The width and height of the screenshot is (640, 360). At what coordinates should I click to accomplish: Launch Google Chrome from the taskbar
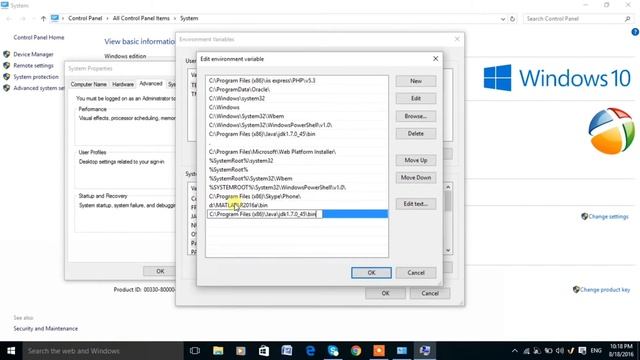[x=356, y=351]
